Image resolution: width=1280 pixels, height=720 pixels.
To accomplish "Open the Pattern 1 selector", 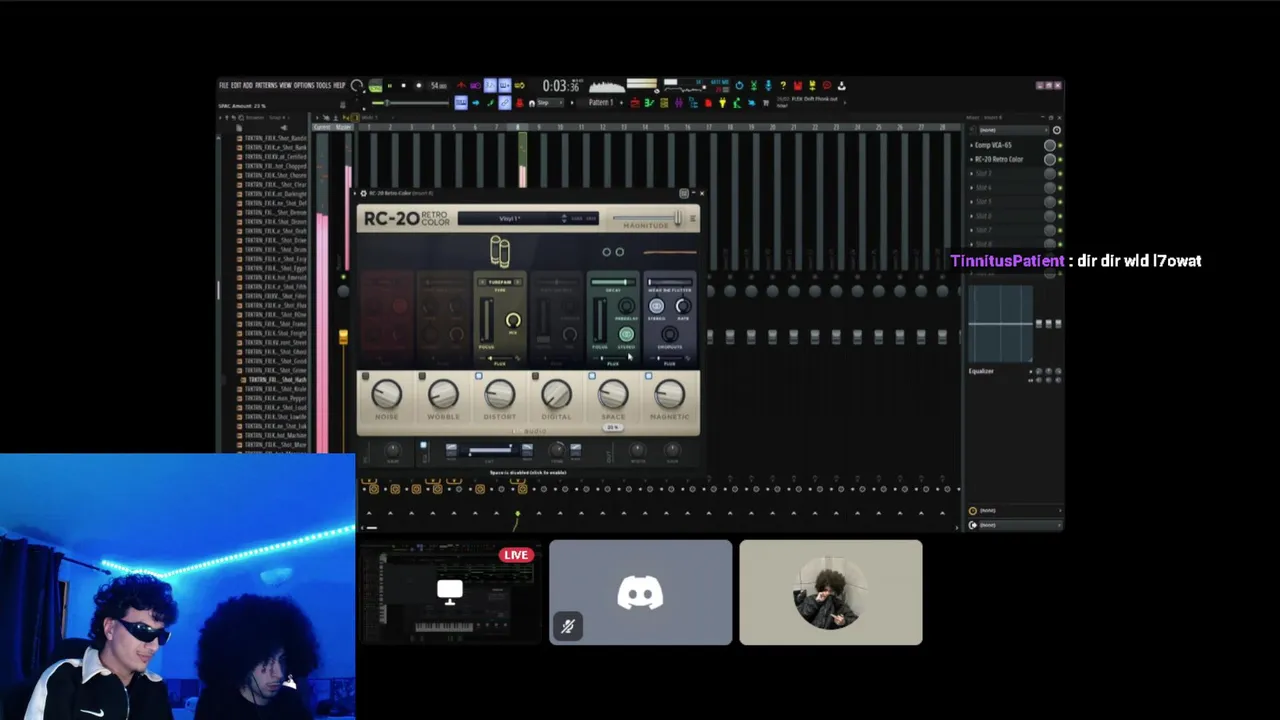I will [x=601, y=102].
